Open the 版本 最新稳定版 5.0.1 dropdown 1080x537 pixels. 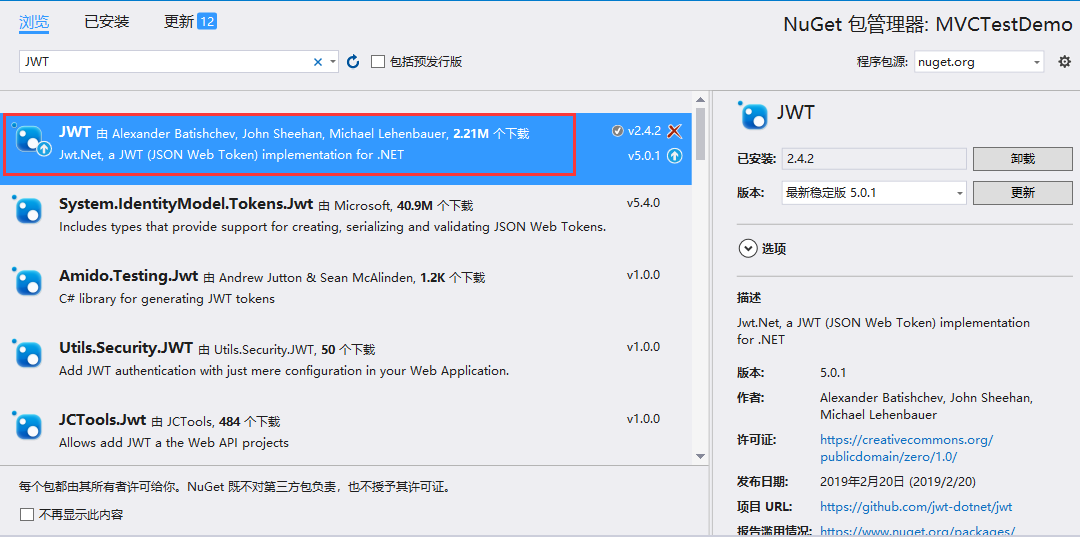click(x=874, y=193)
